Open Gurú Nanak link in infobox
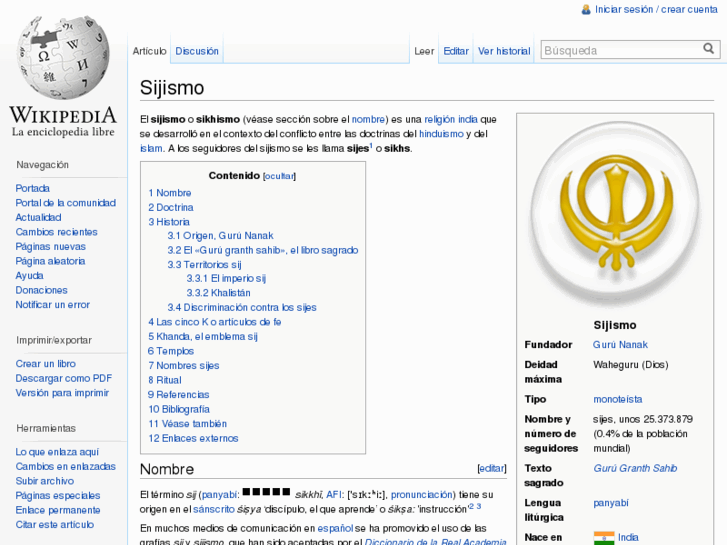This screenshot has width=727, height=545. tap(620, 345)
